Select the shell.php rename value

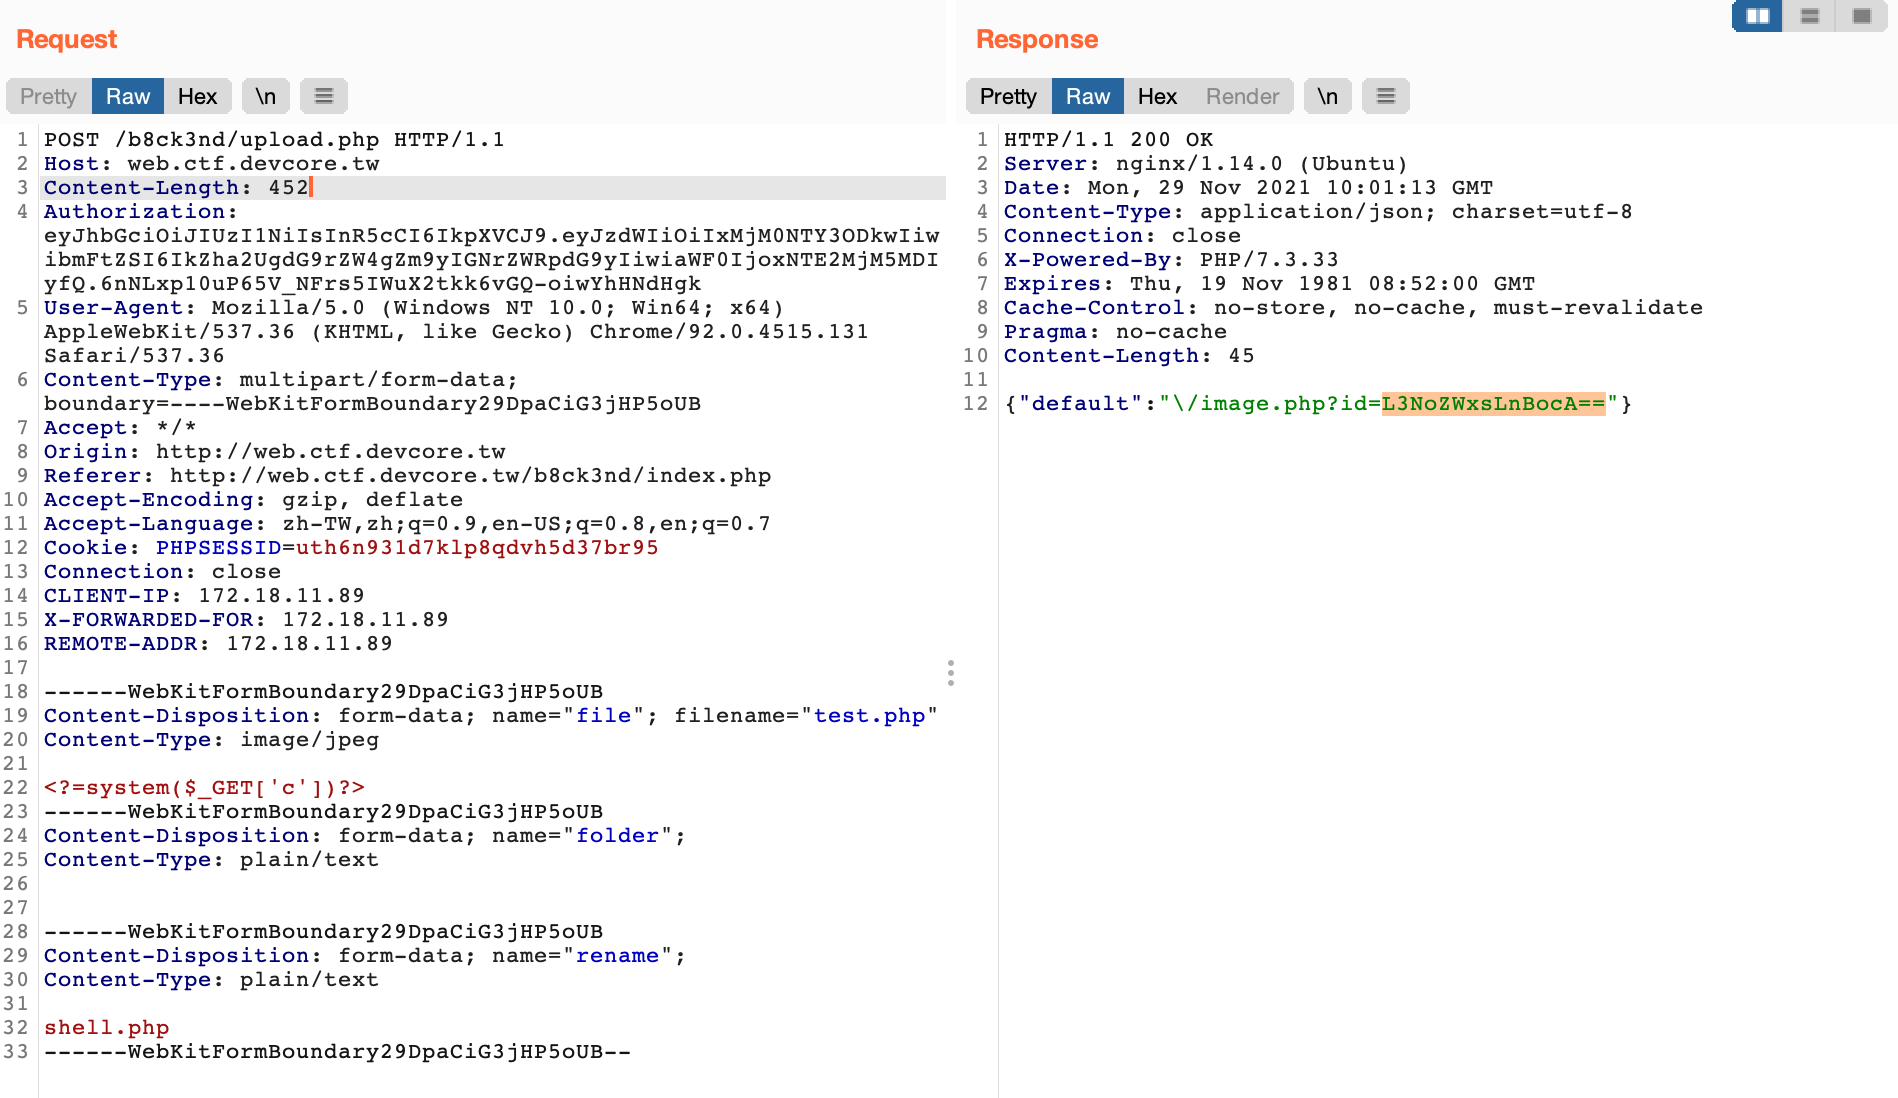106,1027
